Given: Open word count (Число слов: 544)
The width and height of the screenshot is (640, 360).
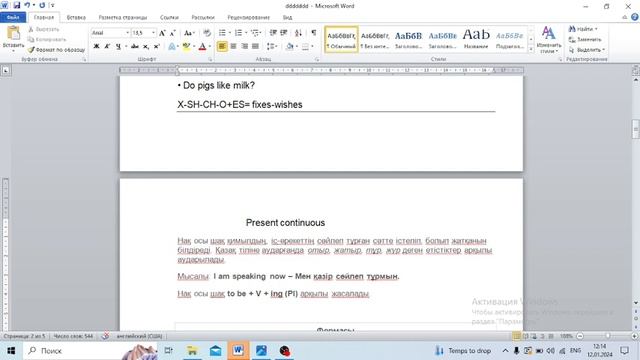Looking at the screenshot, I should point(73,336).
